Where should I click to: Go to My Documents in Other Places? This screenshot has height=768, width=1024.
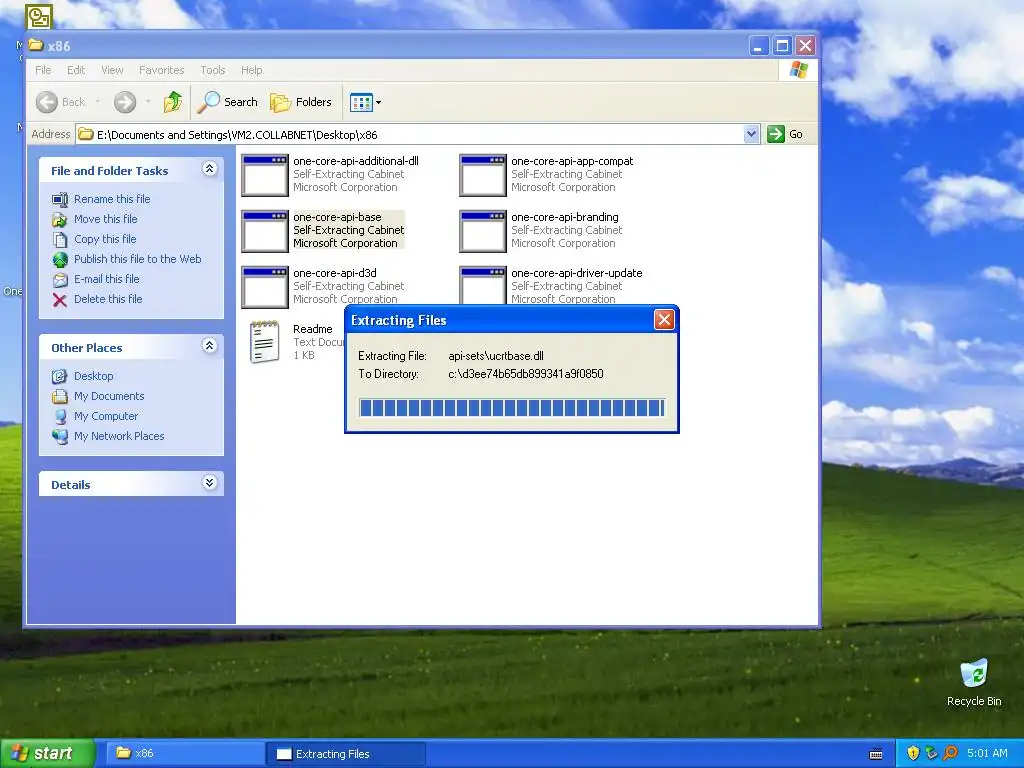[x=109, y=396]
